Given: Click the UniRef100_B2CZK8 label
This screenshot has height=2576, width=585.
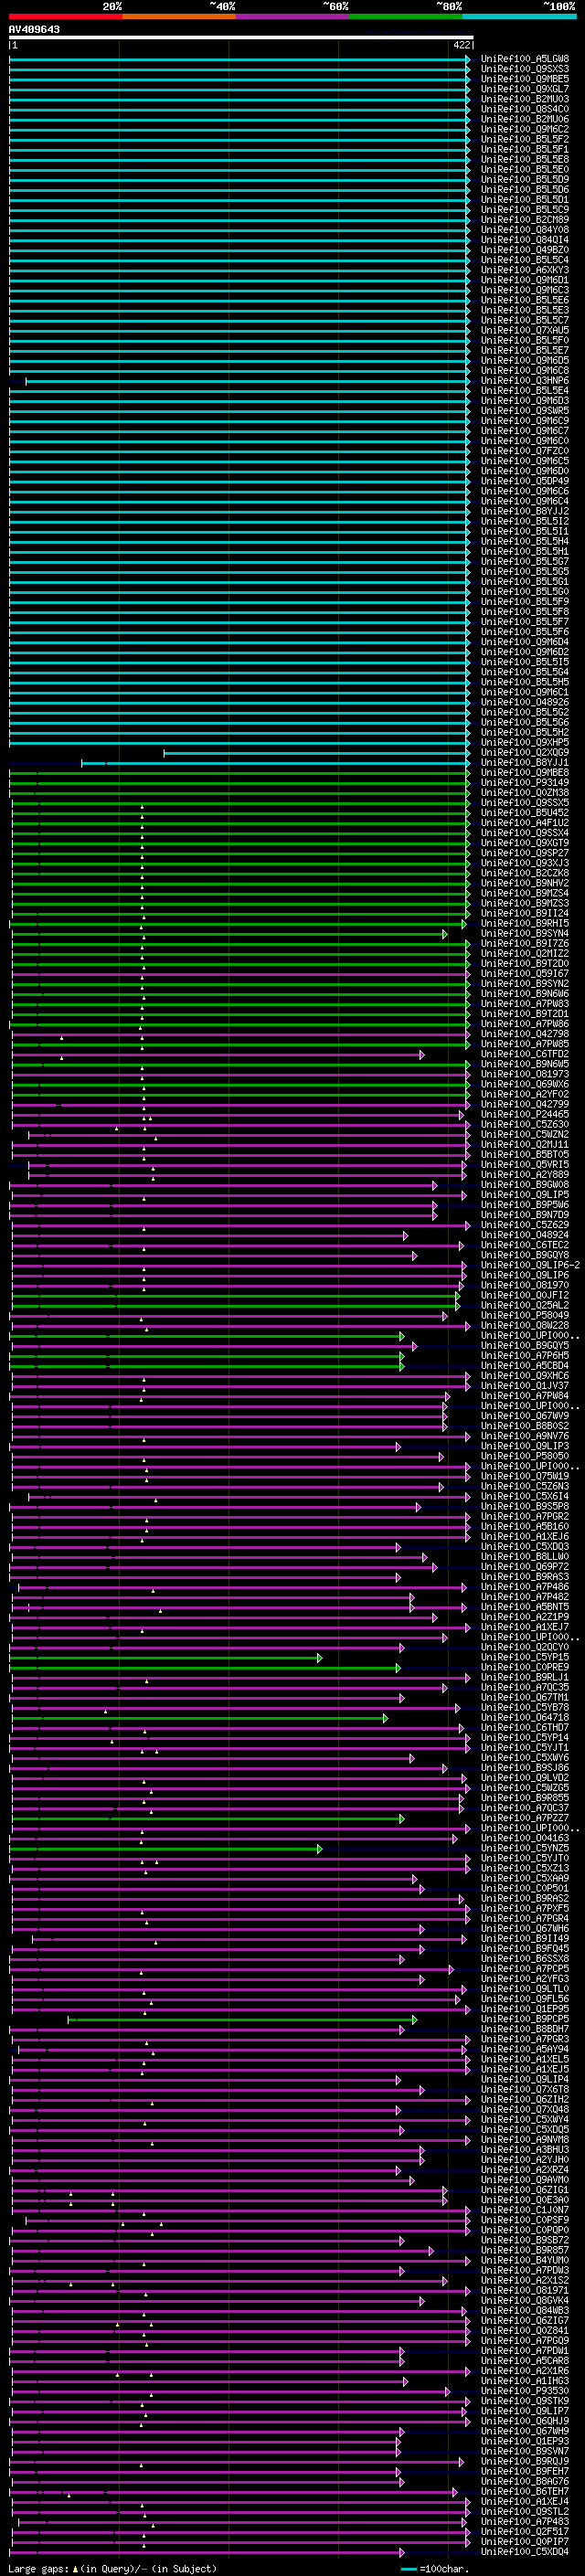Looking at the screenshot, I should point(525,873).
